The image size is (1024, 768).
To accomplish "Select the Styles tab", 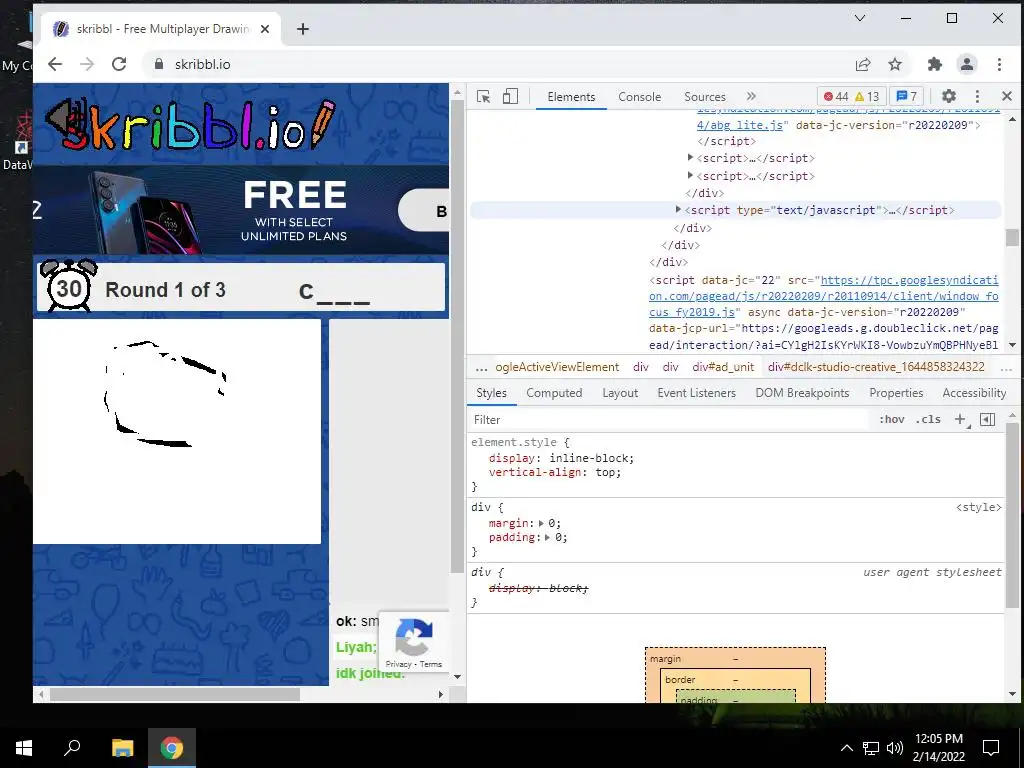I will (491, 392).
